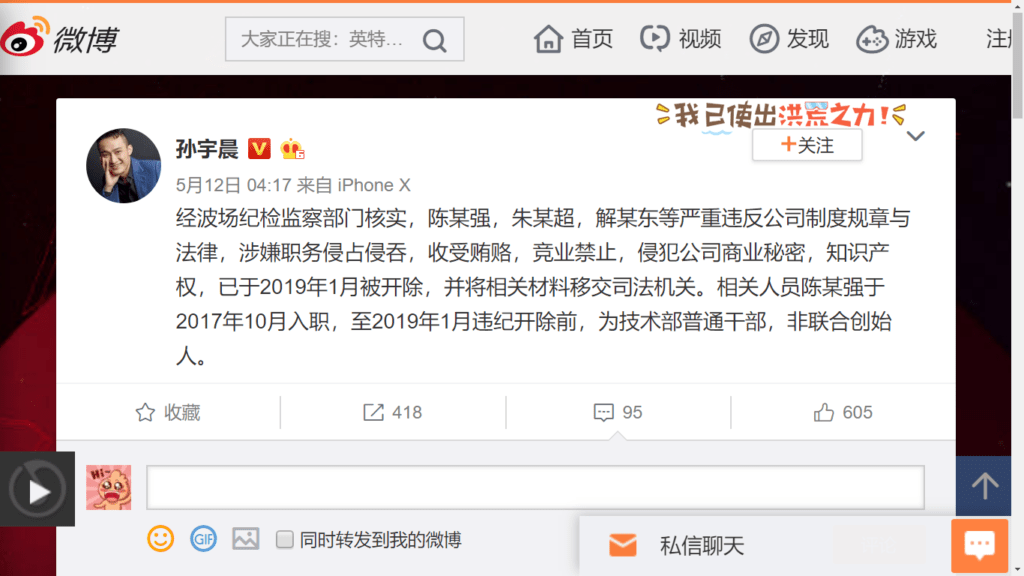The image size is (1024, 576).
Task: Click the scroll-to-top arrow button
Action: pyautogui.click(x=984, y=486)
